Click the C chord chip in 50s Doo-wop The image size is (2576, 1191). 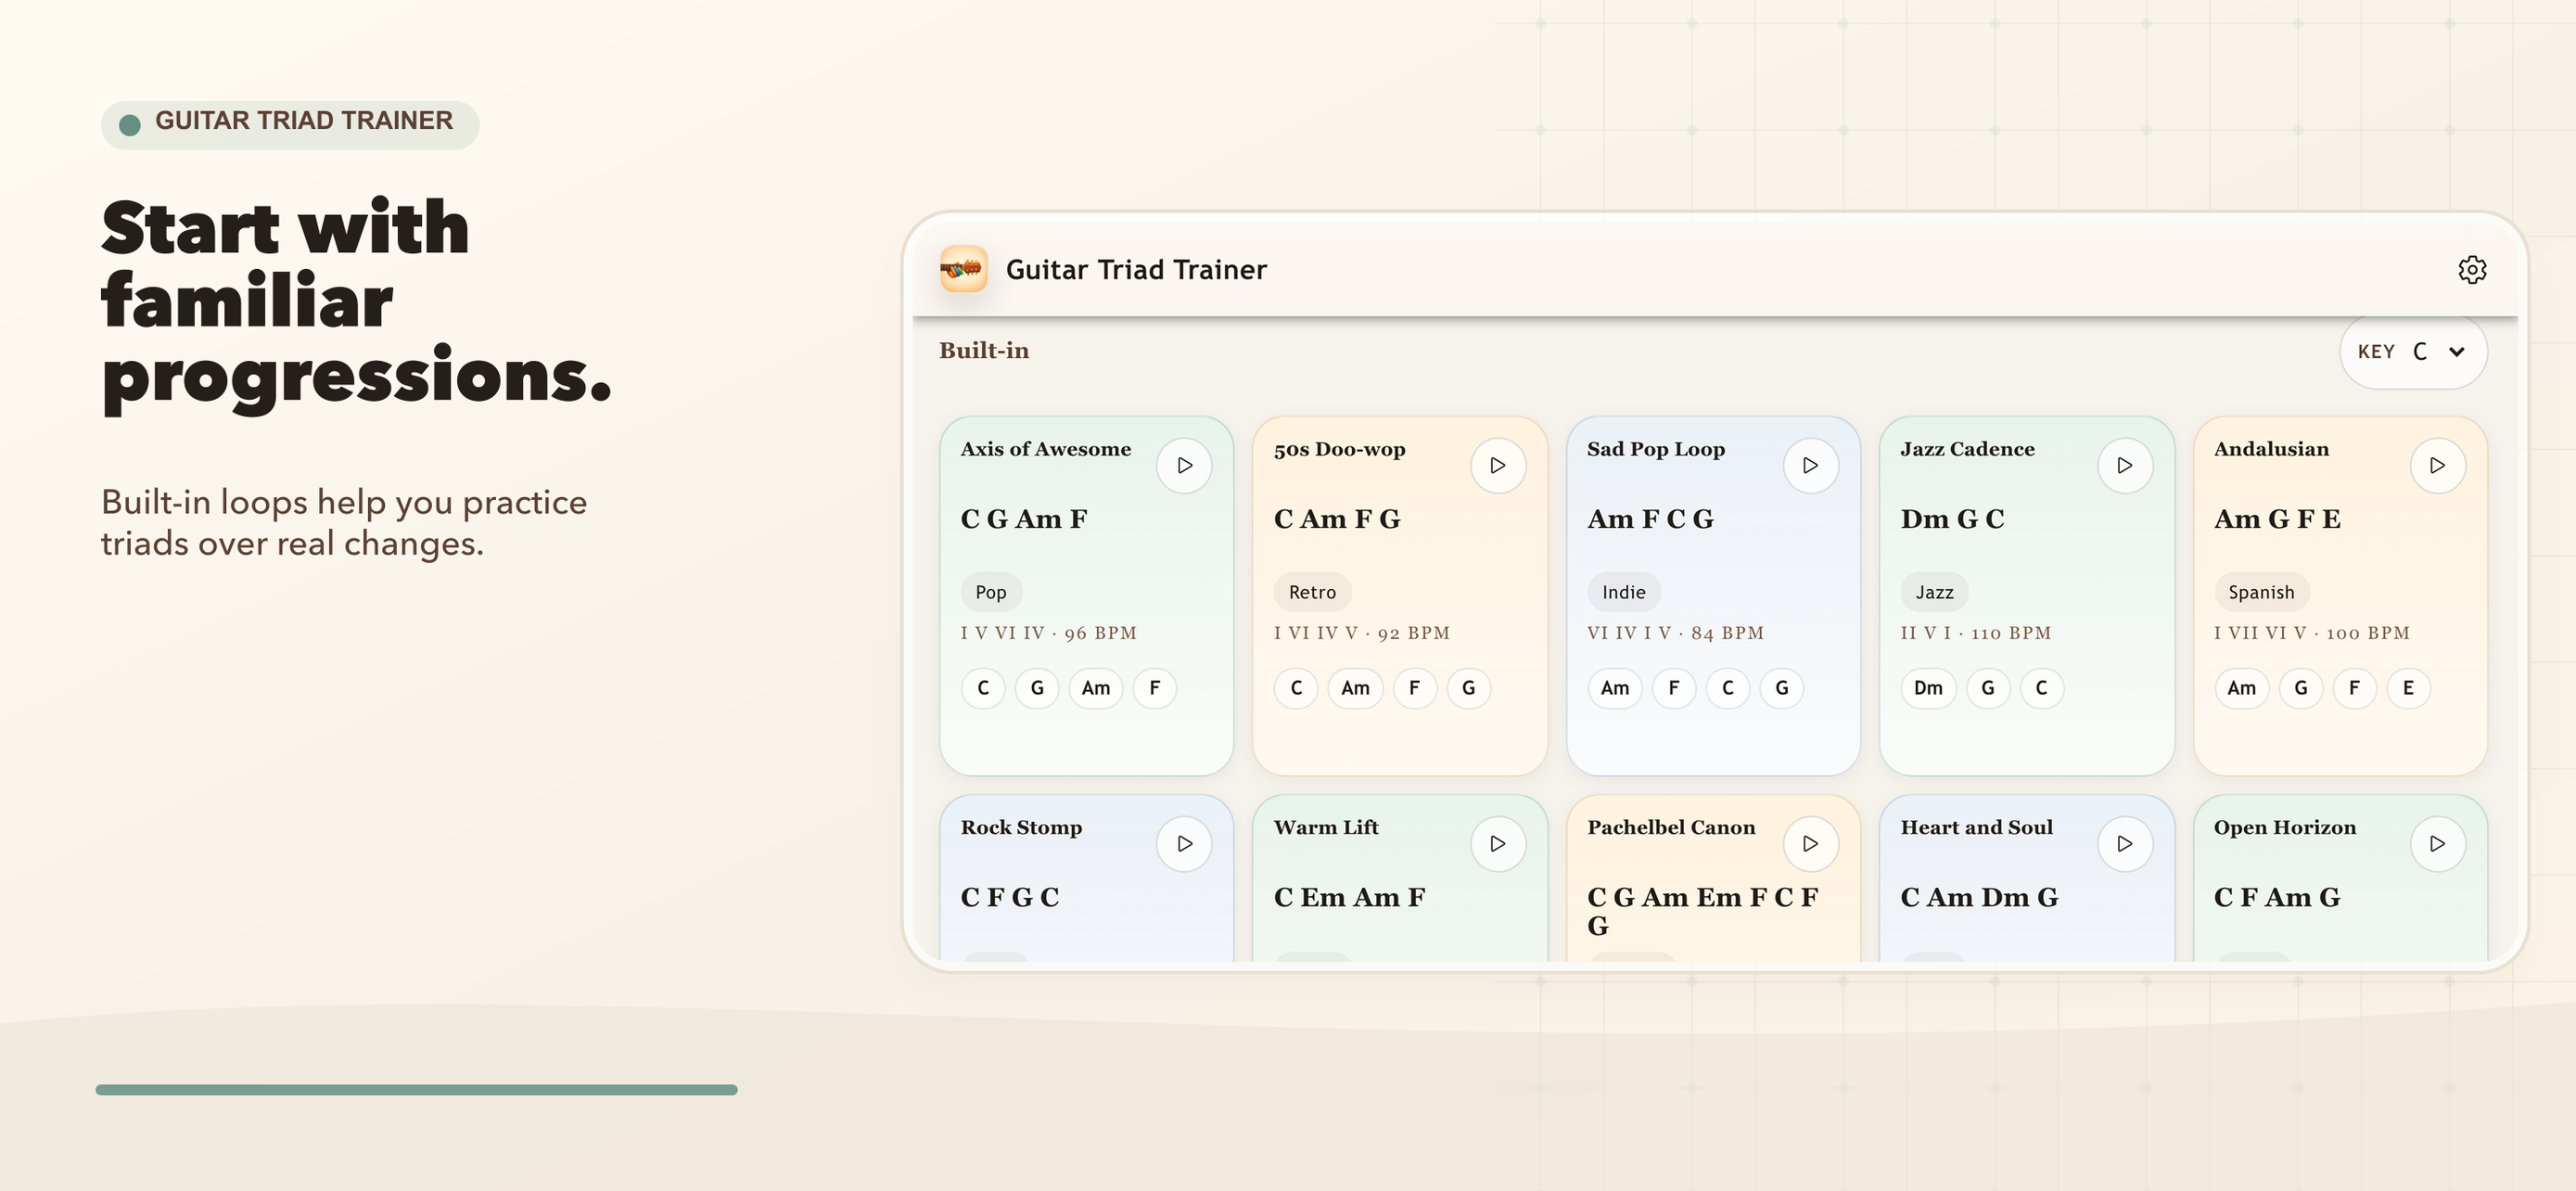pyautogui.click(x=1296, y=688)
